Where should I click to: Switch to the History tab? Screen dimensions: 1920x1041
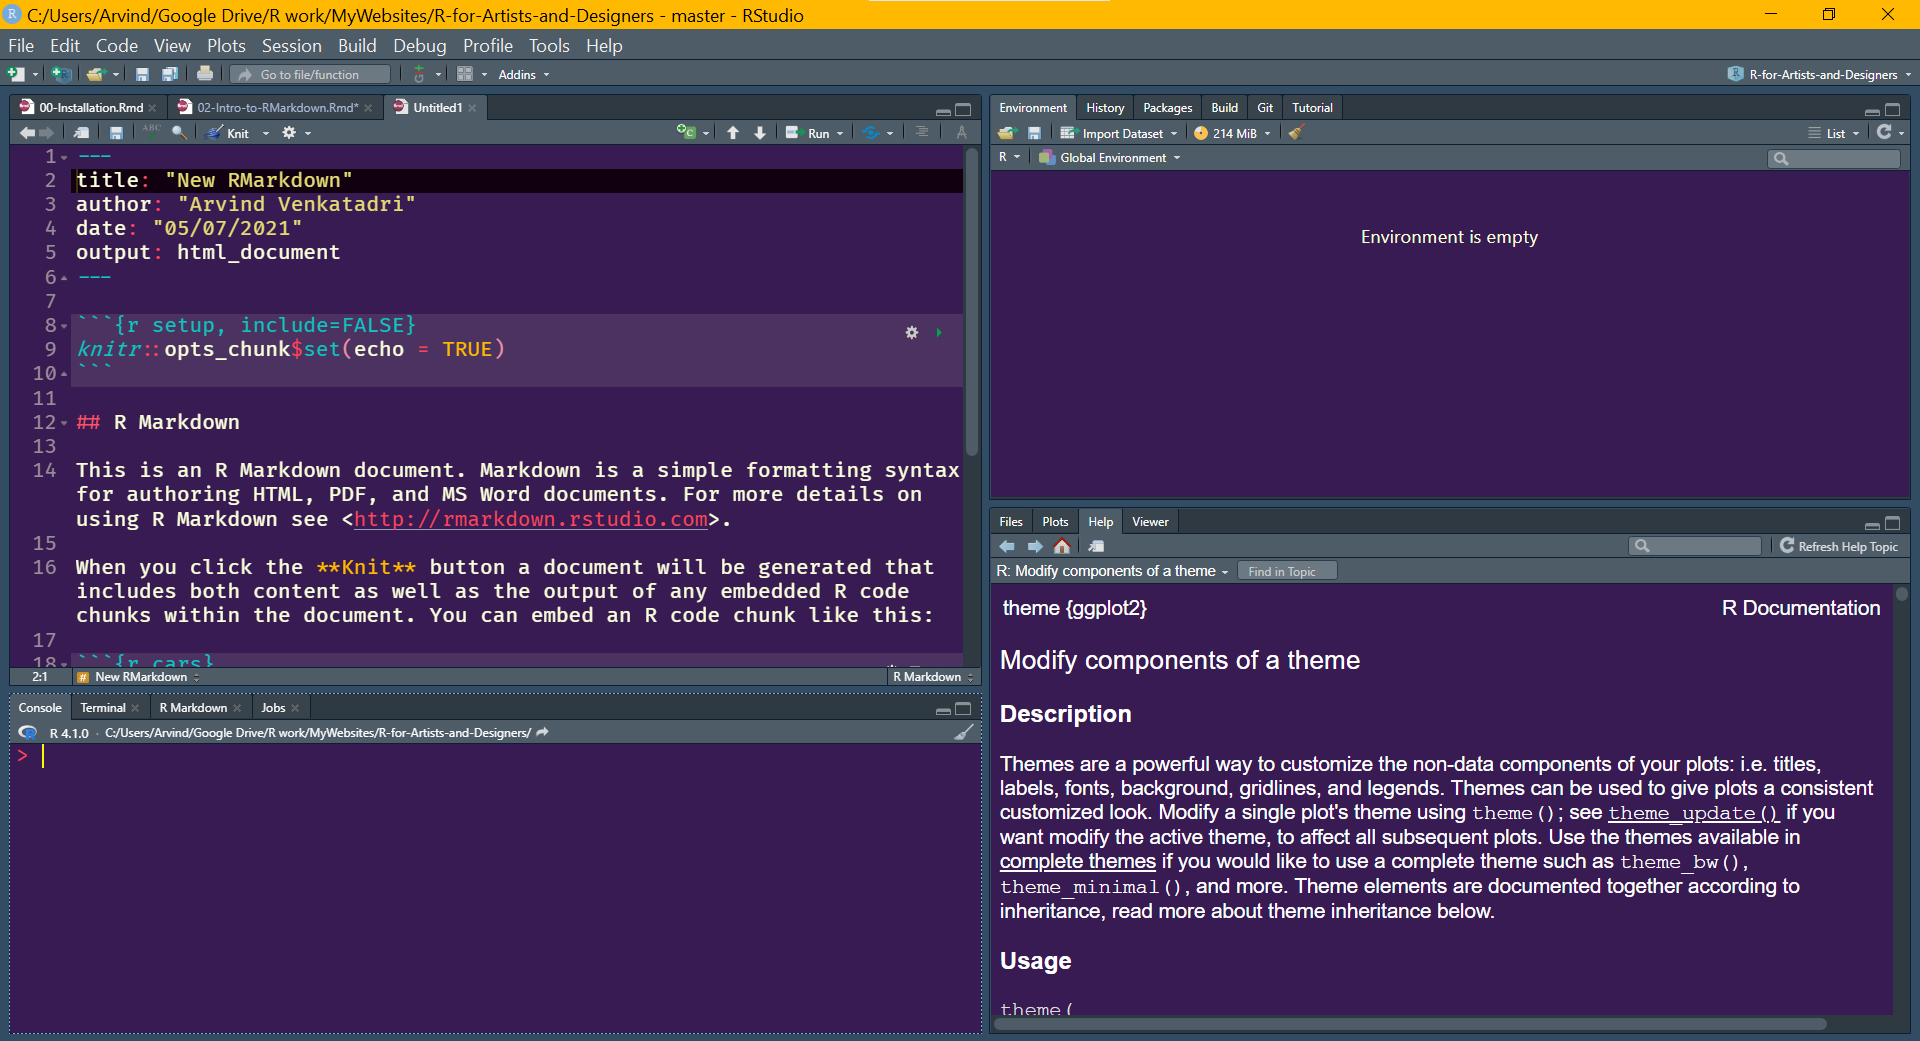click(x=1105, y=108)
